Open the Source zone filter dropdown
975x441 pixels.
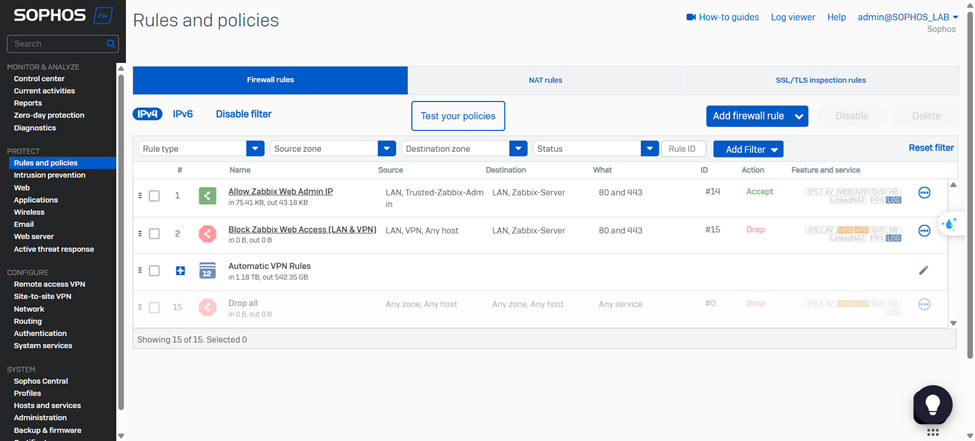coord(387,149)
